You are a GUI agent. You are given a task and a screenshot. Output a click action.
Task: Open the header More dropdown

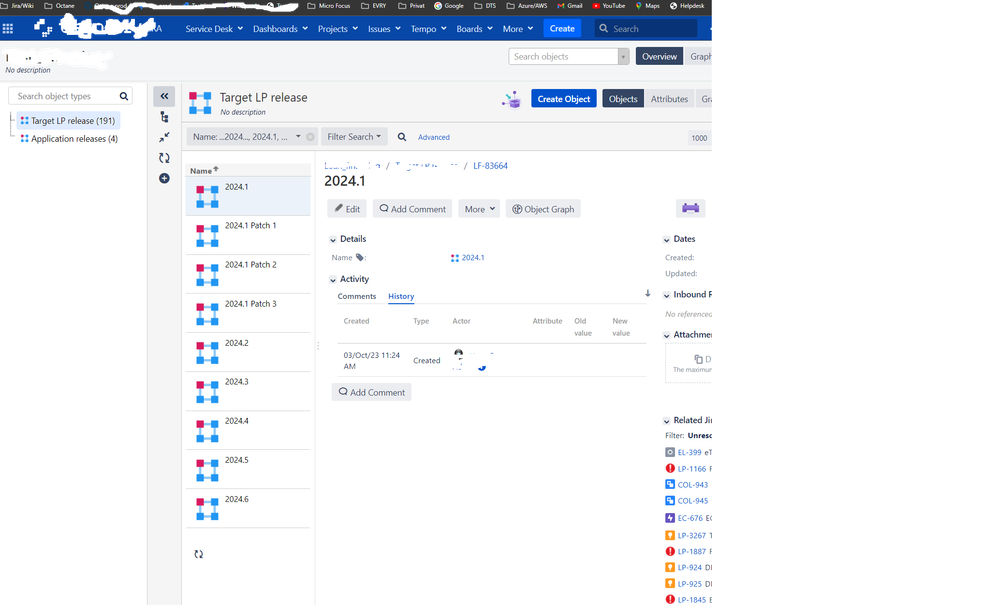point(517,29)
